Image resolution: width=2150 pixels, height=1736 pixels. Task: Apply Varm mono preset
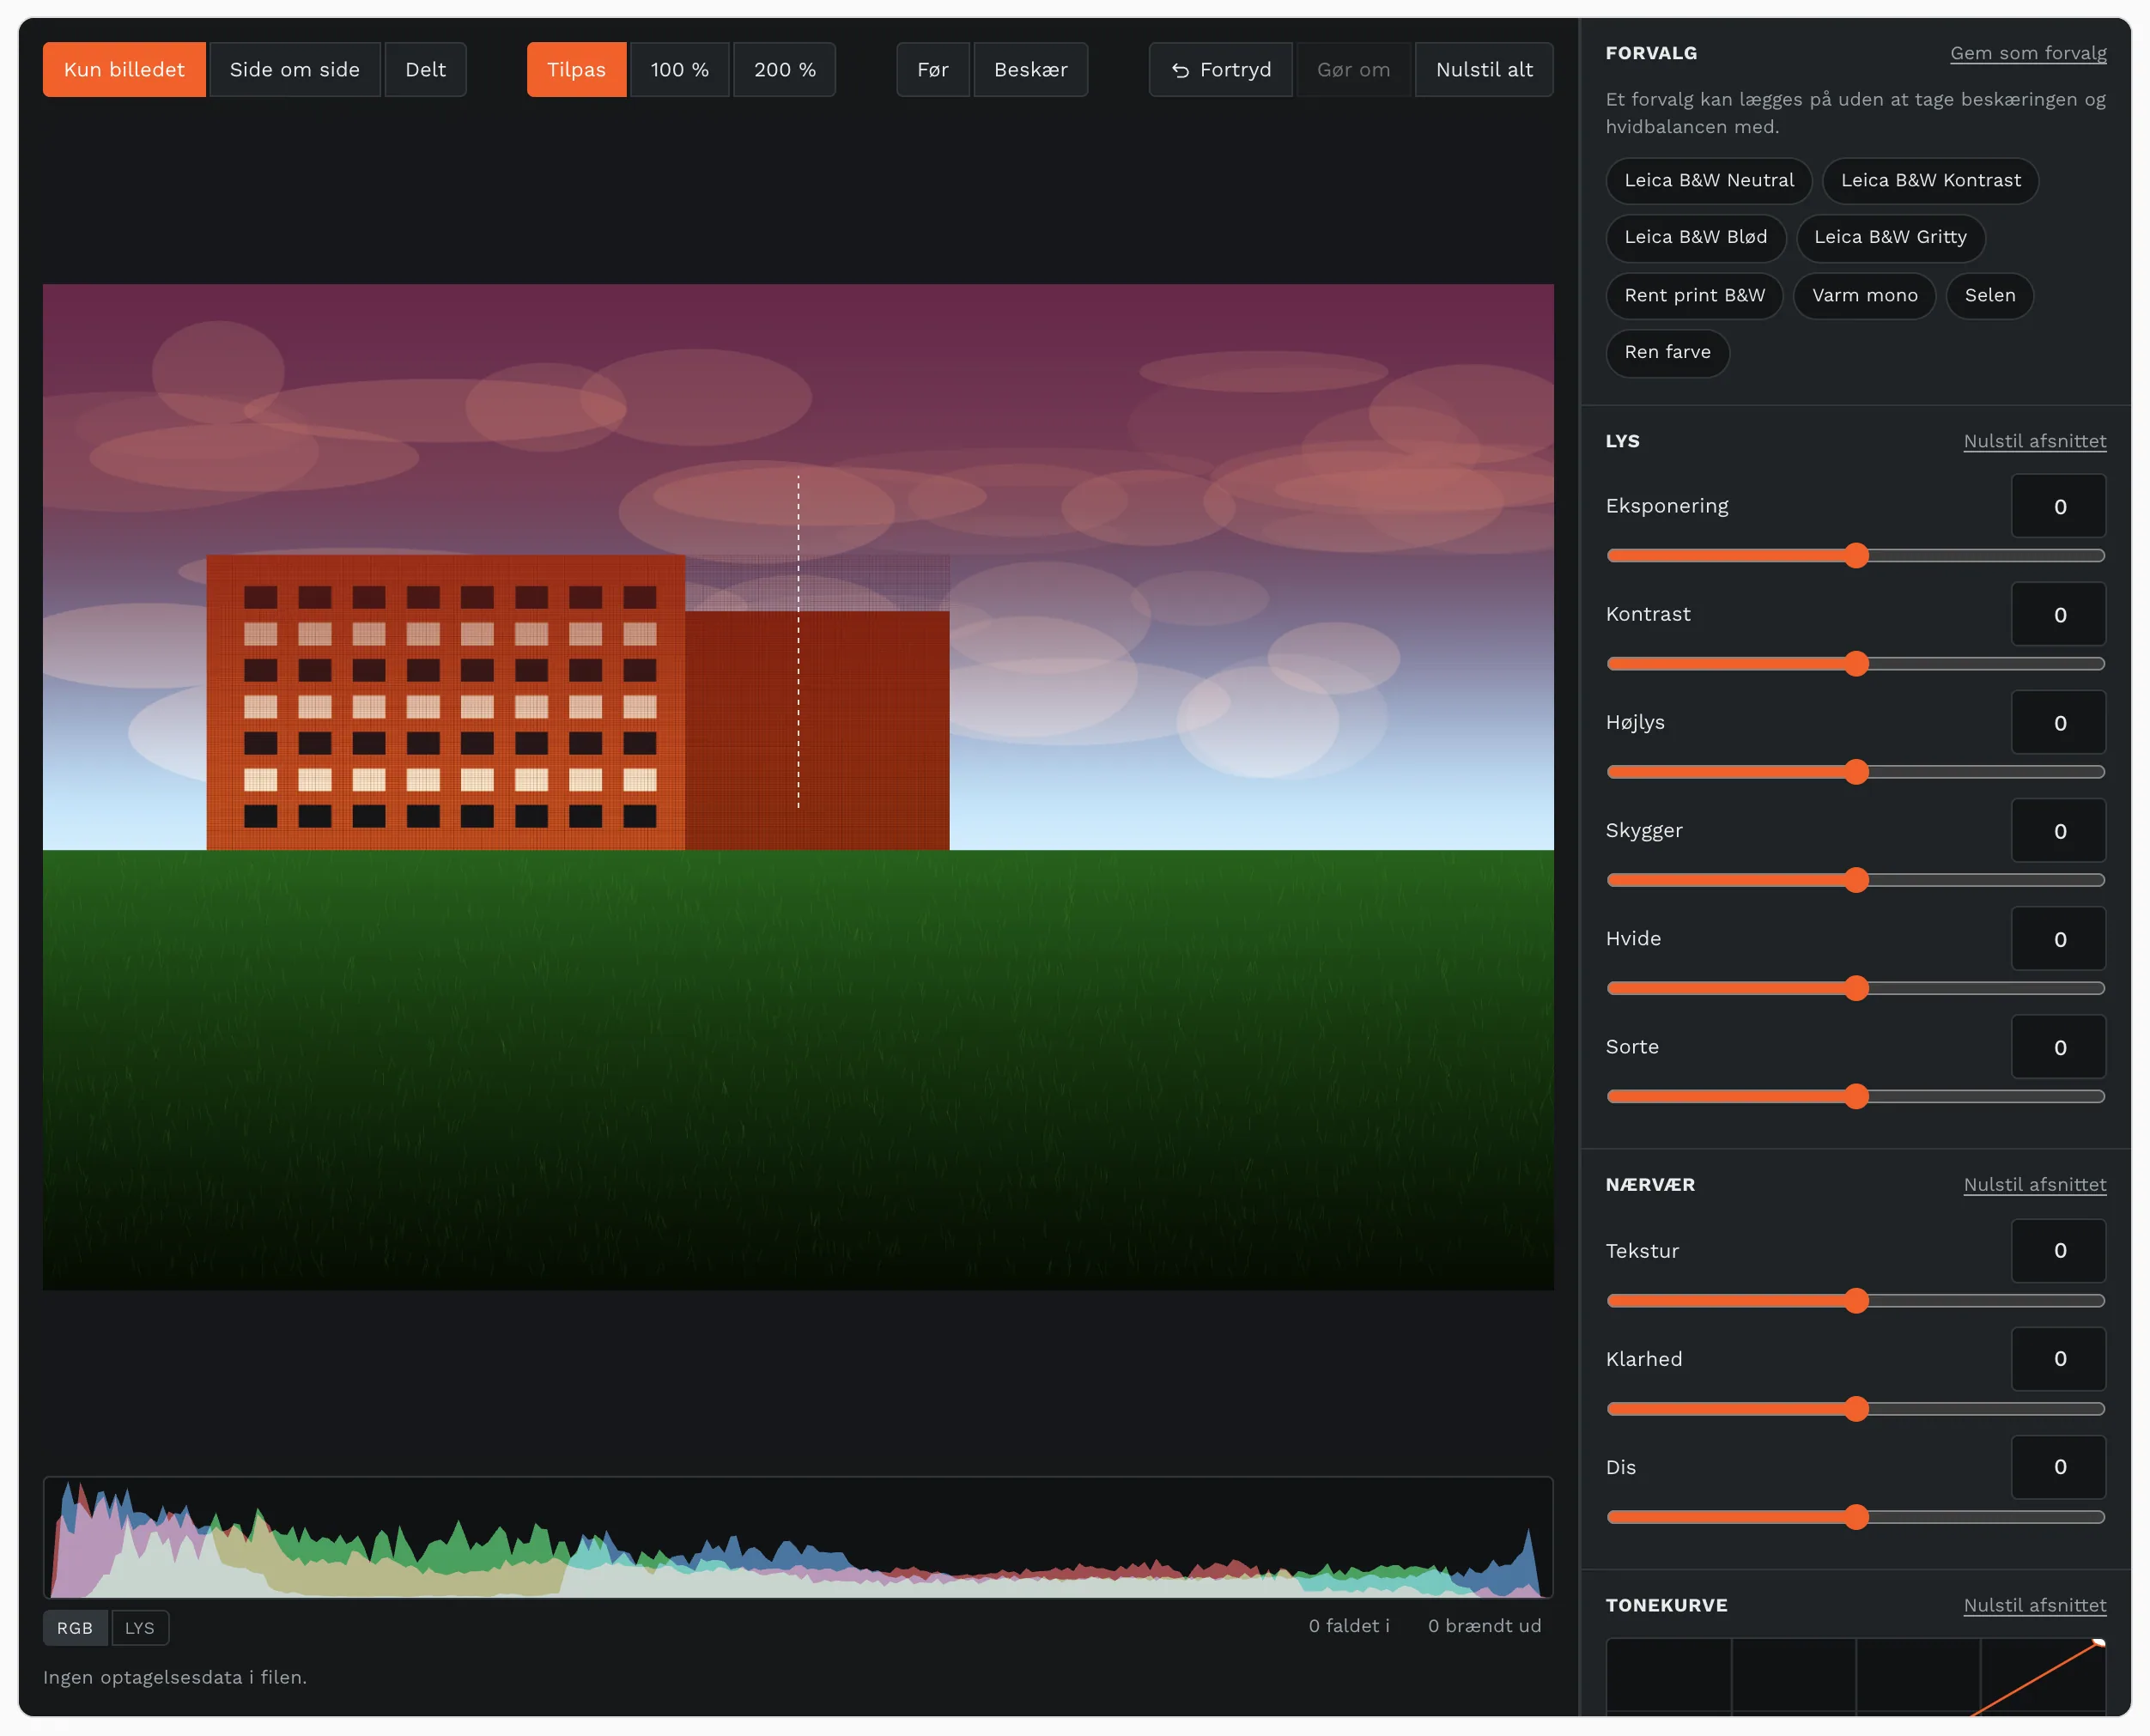[x=1864, y=295]
